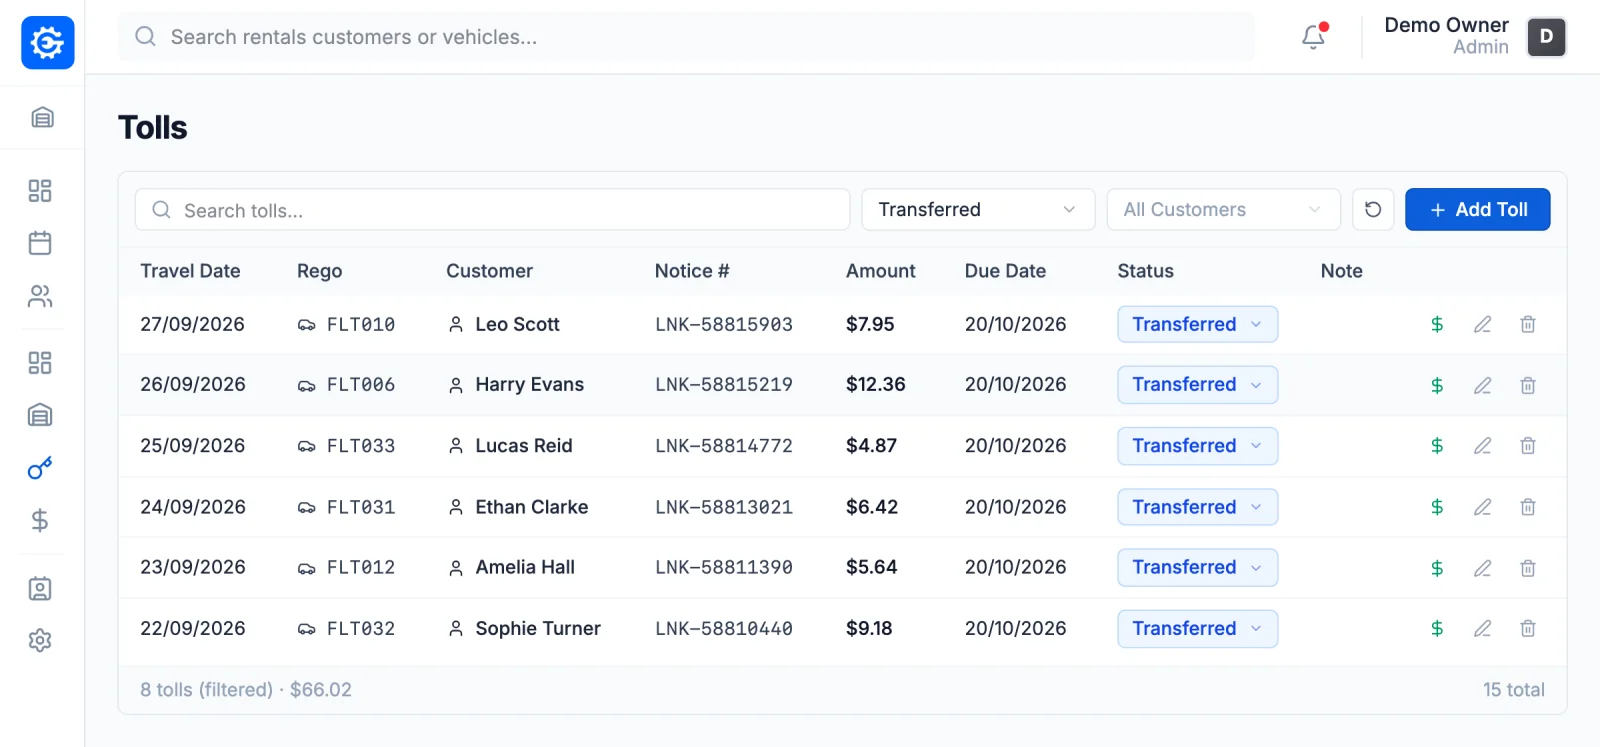Select the key icon in the sidebar
The image size is (1600, 747).
[40, 468]
